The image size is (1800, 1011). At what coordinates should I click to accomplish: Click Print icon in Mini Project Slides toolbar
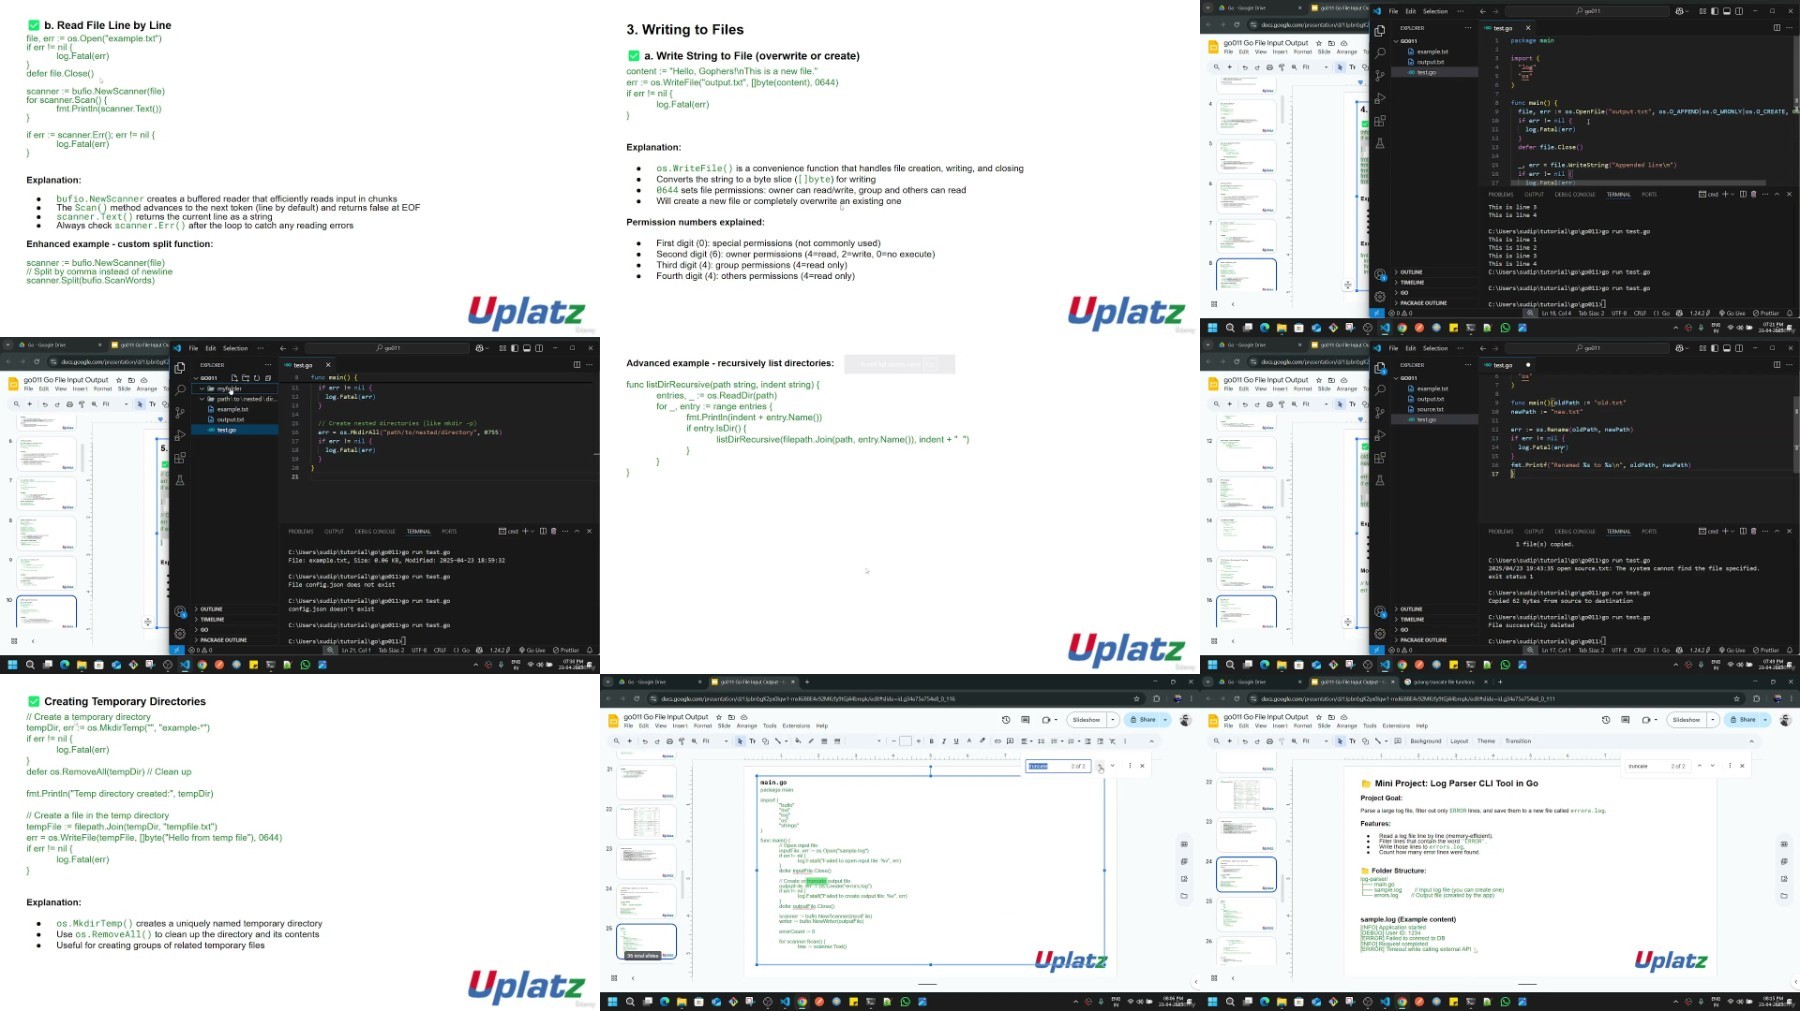pos(1269,741)
